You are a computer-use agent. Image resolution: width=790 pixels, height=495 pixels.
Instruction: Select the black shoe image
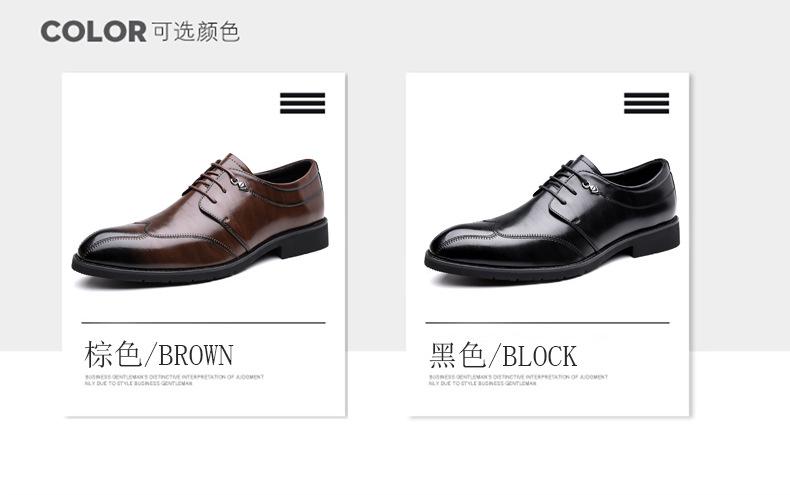click(x=552, y=220)
